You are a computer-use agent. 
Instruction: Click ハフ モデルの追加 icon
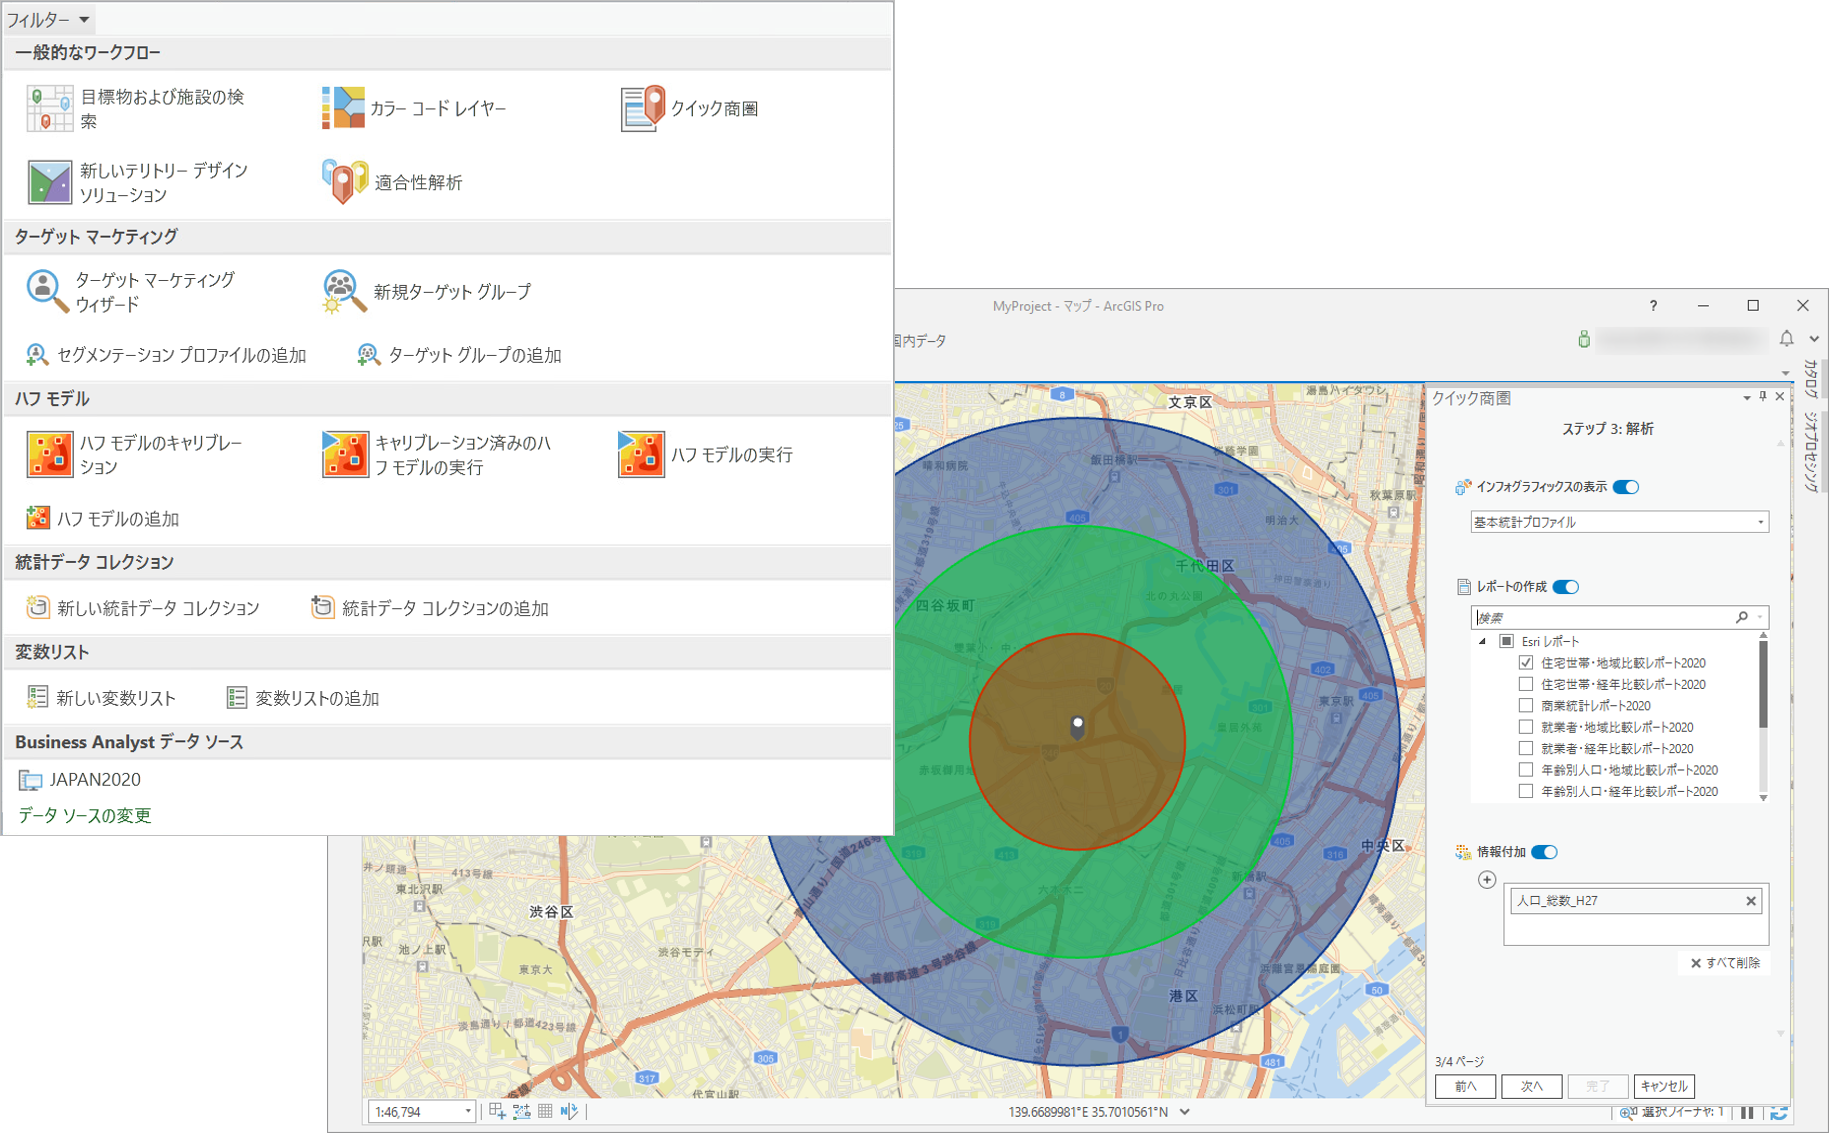[x=38, y=518]
